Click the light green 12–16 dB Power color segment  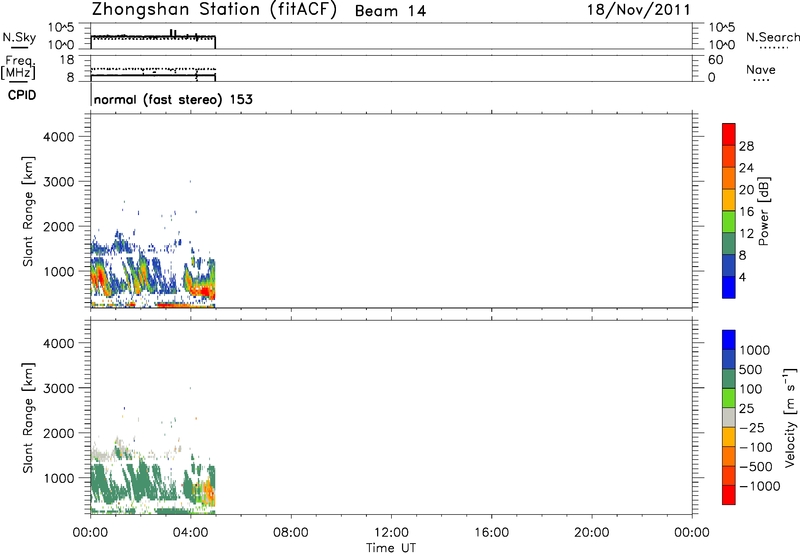(729, 221)
